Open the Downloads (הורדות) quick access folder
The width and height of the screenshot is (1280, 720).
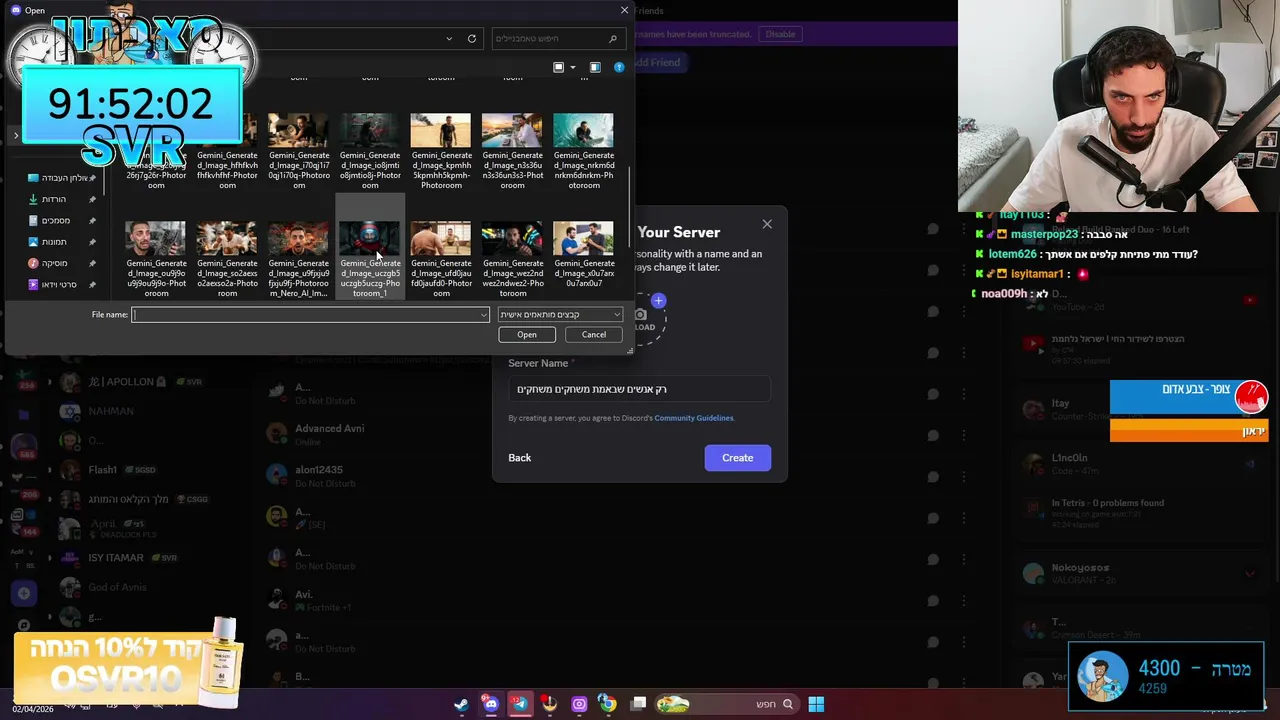tap(48, 199)
